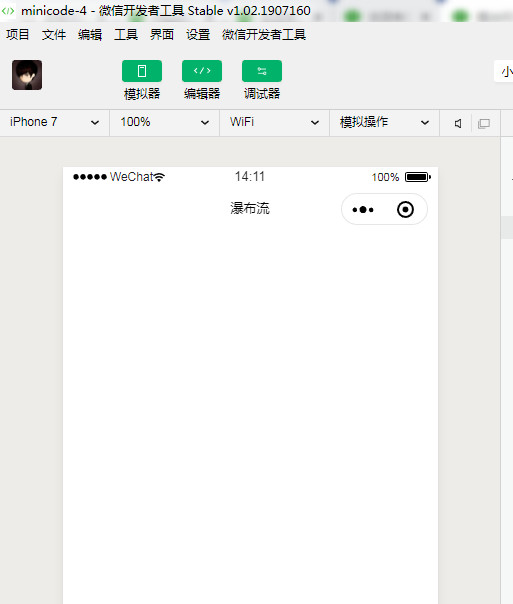Image resolution: width=513 pixels, height=604 pixels.
Task: Close mini program via circle target icon
Action: [405, 210]
